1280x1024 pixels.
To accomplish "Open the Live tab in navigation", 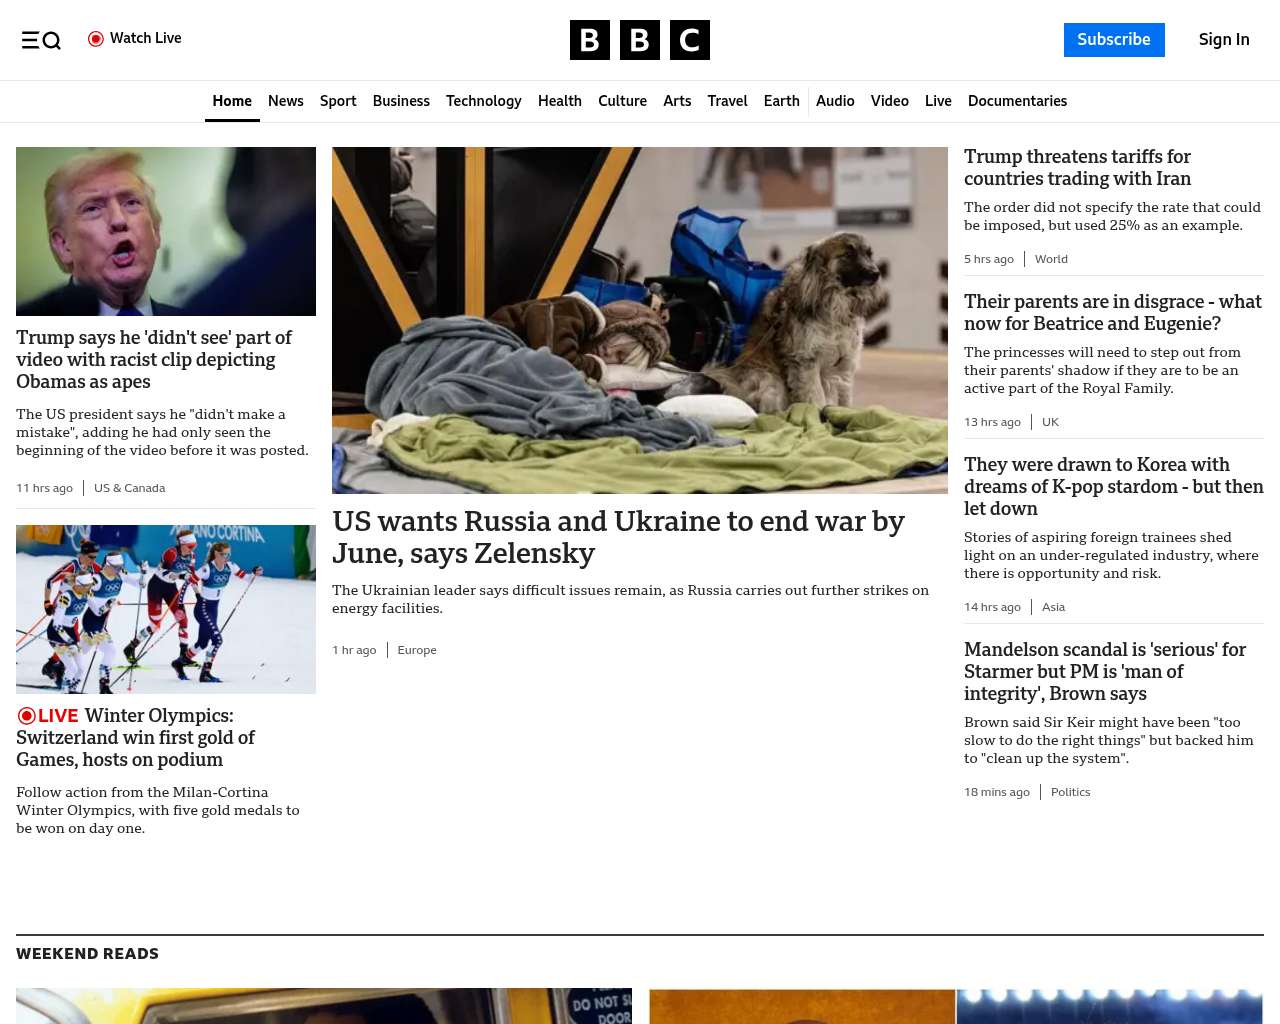I will pyautogui.click(x=938, y=101).
